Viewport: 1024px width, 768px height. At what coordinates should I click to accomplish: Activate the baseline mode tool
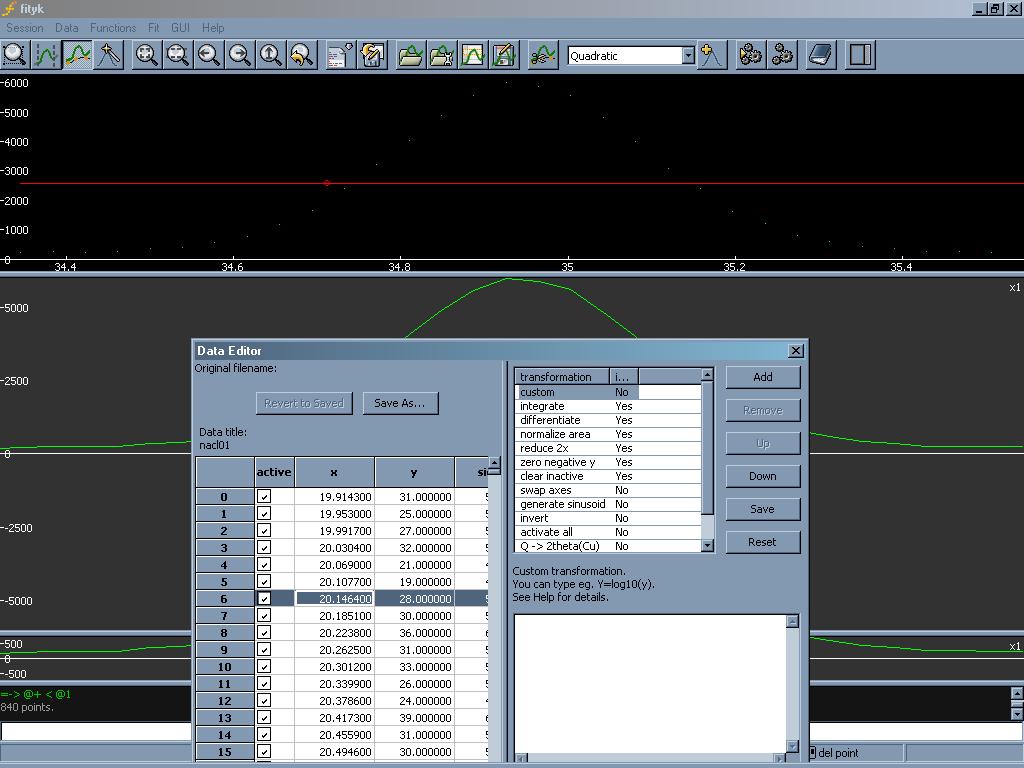coord(77,55)
